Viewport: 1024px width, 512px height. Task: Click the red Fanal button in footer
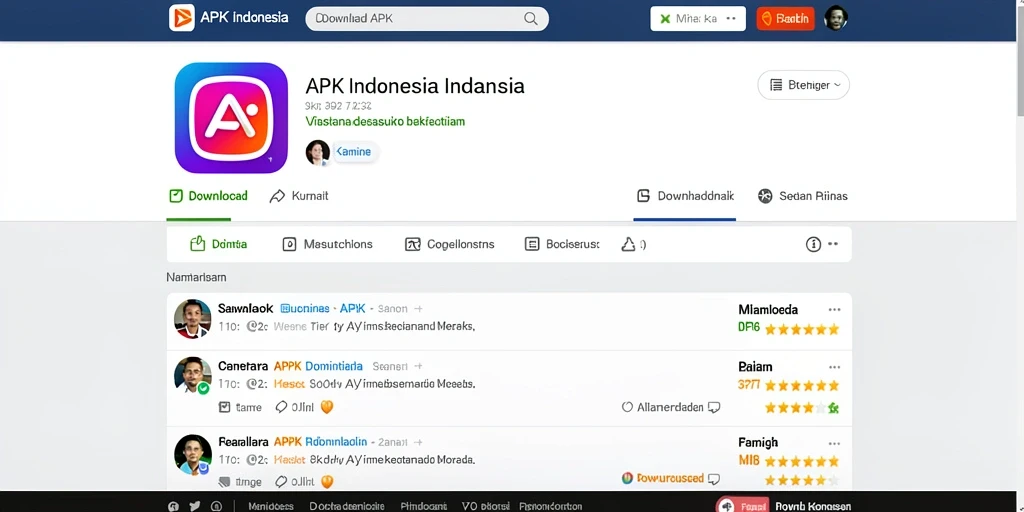click(742, 505)
